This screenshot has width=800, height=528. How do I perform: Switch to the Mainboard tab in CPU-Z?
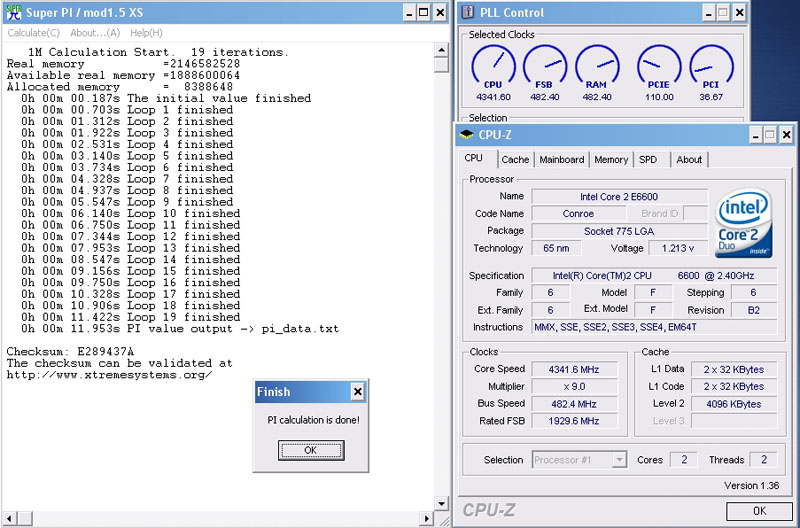[562, 160]
